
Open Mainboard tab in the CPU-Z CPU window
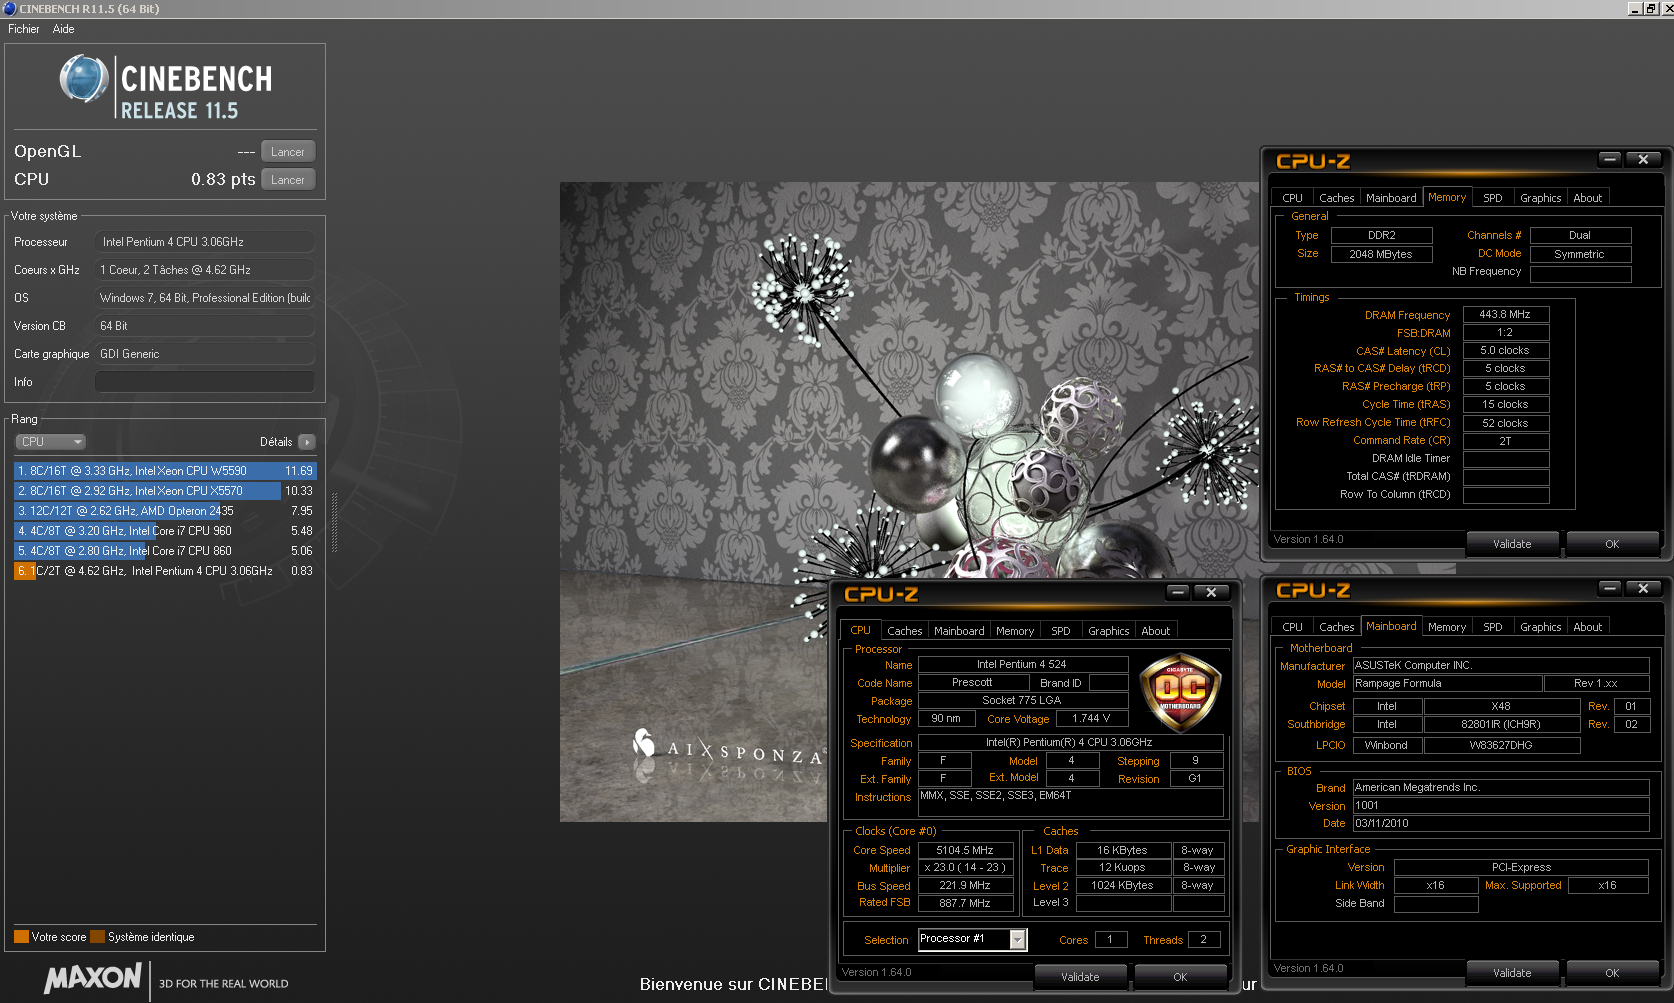[959, 631]
